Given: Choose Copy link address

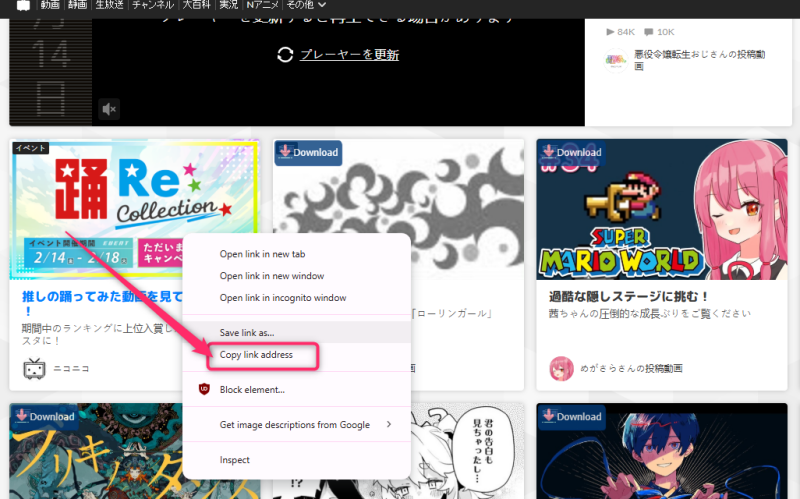Looking at the screenshot, I should (296, 355).
